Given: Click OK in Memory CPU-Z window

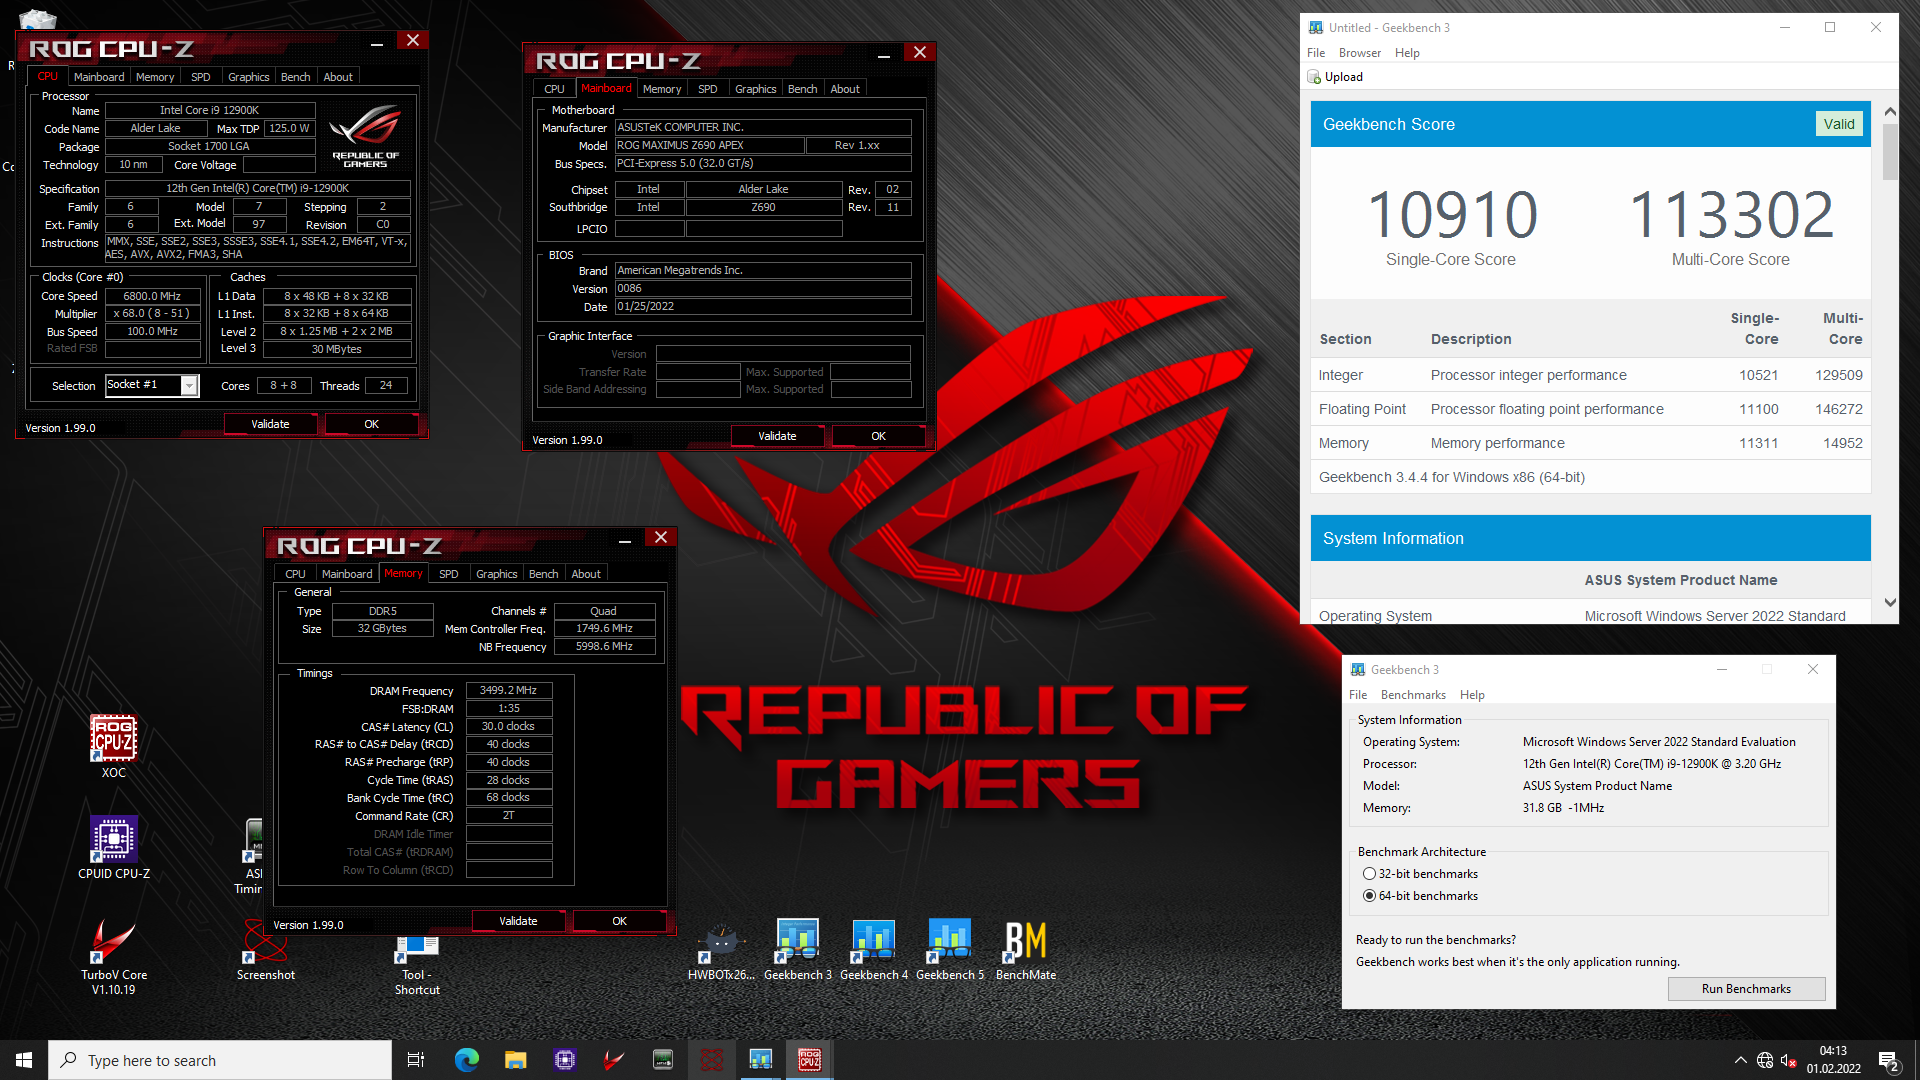Looking at the screenshot, I should click(x=619, y=921).
